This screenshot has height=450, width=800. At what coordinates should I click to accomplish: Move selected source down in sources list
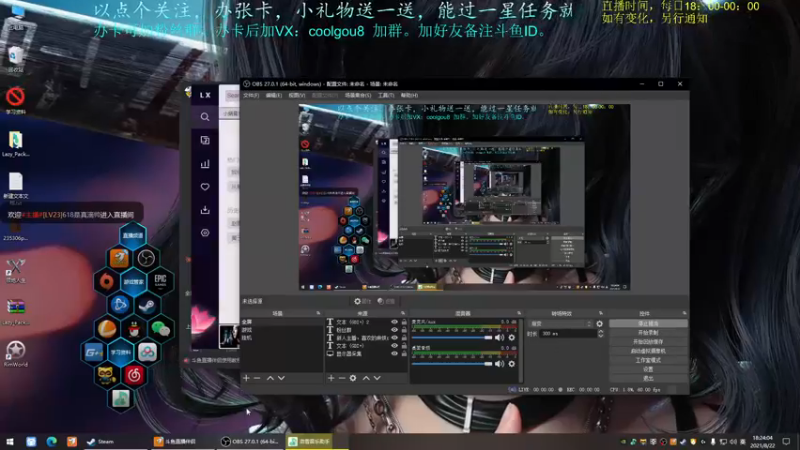click(x=377, y=378)
